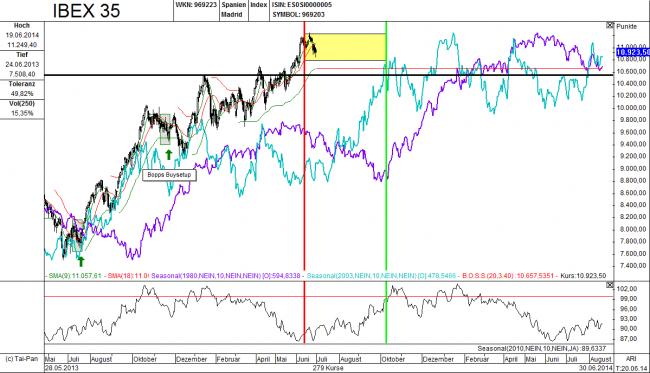
Task: Click the Bopps Buysetup annotation label
Action: point(169,175)
